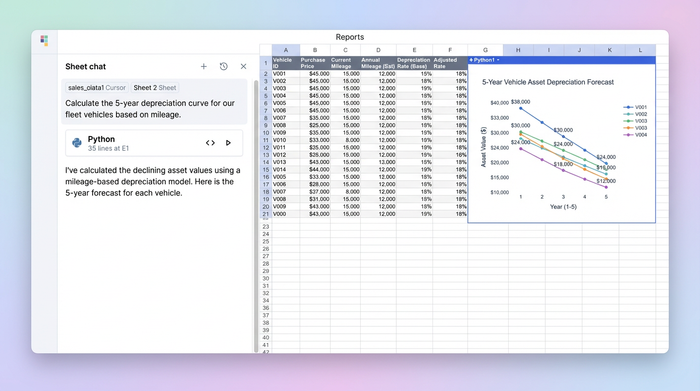Image resolution: width=700 pixels, height=391 pixels.
Task: Click the Year (1-5) axis label
Action: (563, 207)
